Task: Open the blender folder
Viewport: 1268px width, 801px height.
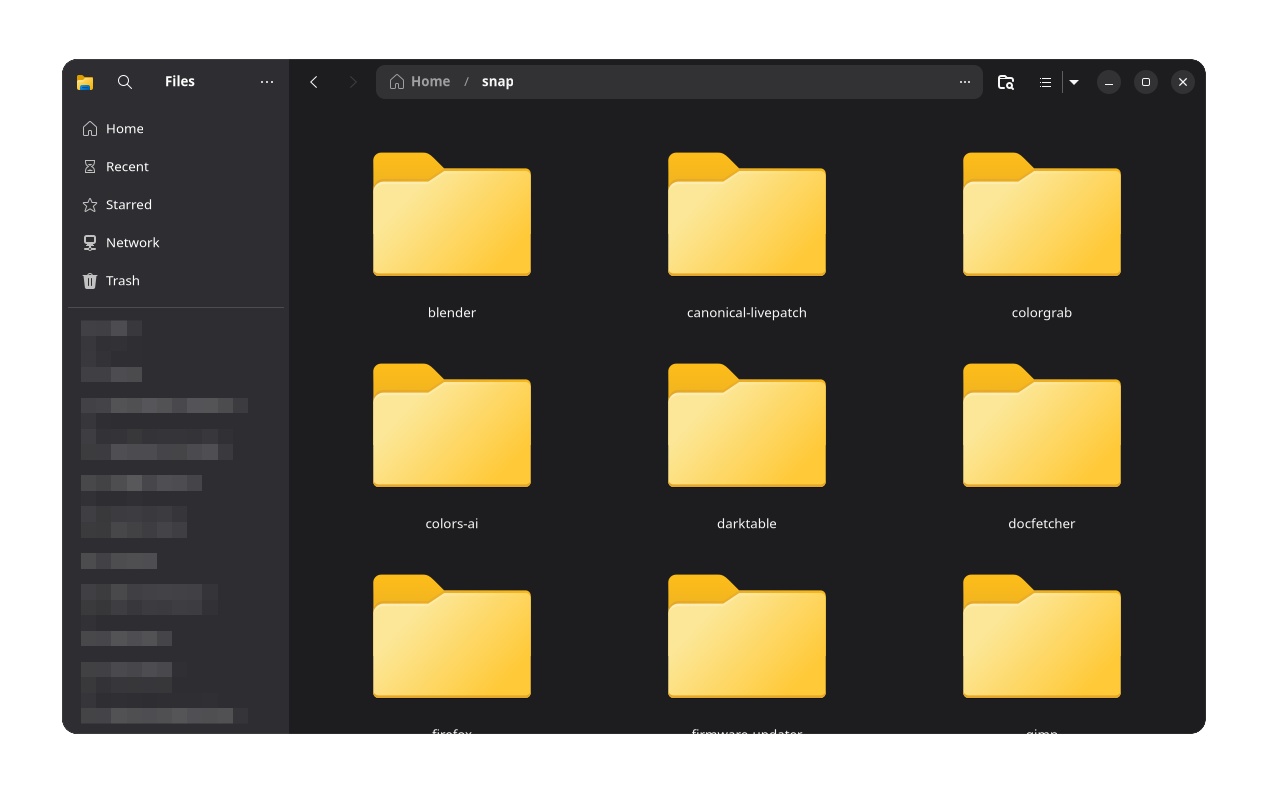Action: point(451,214)
